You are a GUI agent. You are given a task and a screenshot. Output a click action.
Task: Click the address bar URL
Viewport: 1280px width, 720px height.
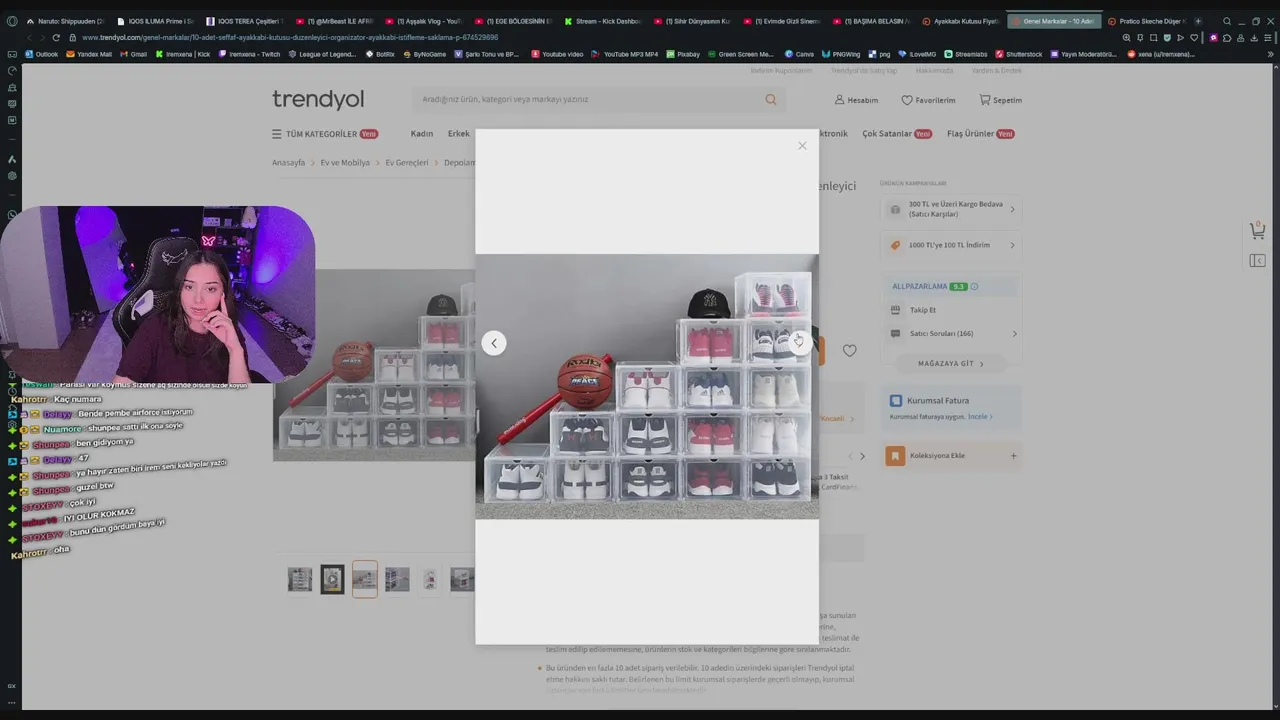290,38
